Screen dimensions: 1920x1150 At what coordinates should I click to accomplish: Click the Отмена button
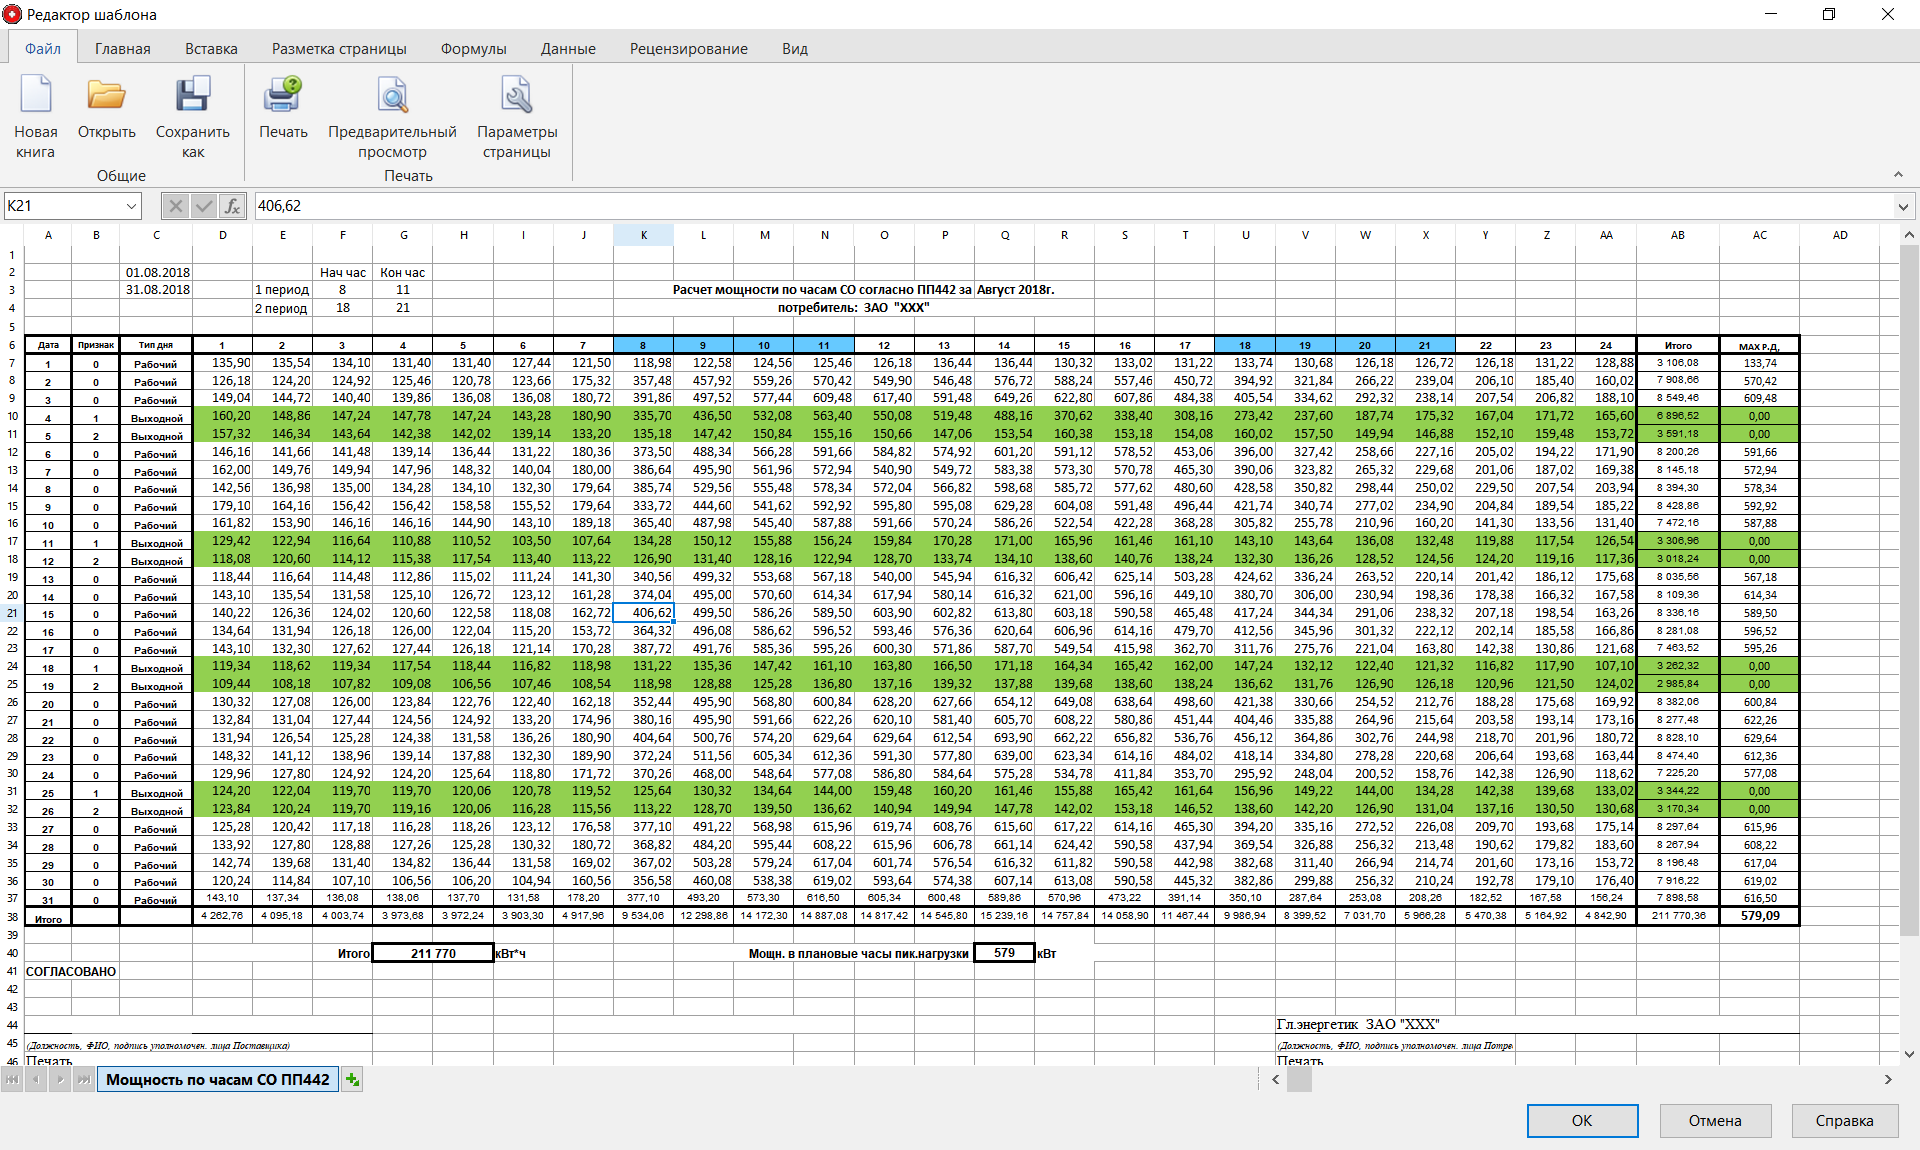(1715, 1120)
